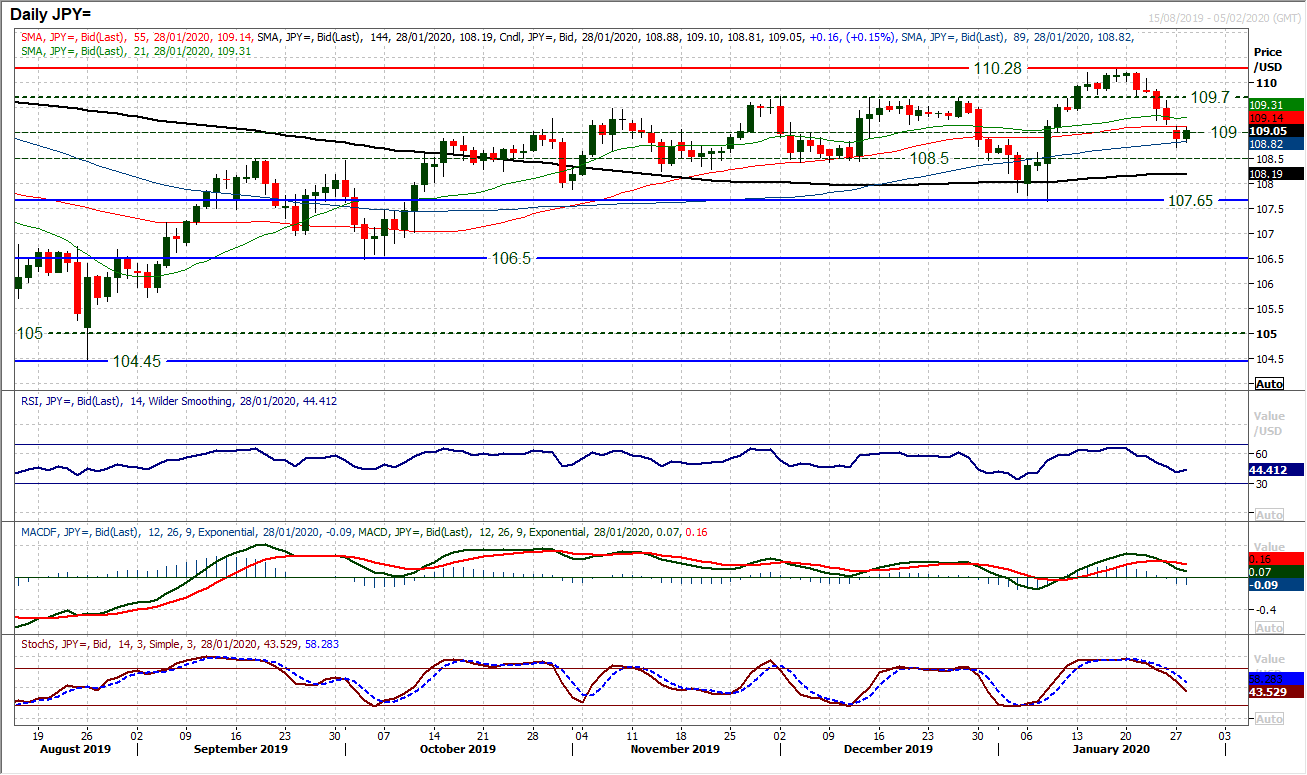Select the green 109.31 price tag
The width and height of the screenshot is (1307, 775).
click(x=1268, y=103)
